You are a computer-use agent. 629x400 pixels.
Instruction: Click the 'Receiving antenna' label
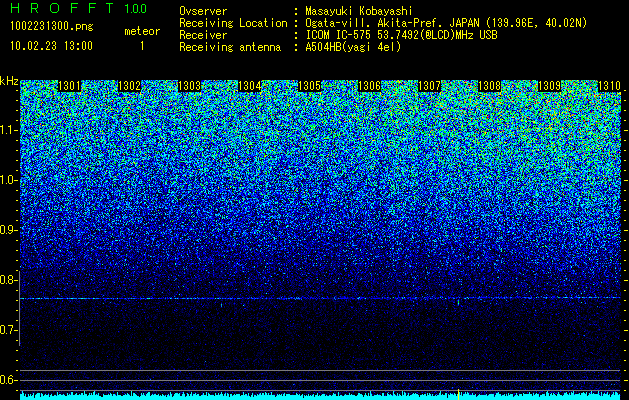[230, 47]
